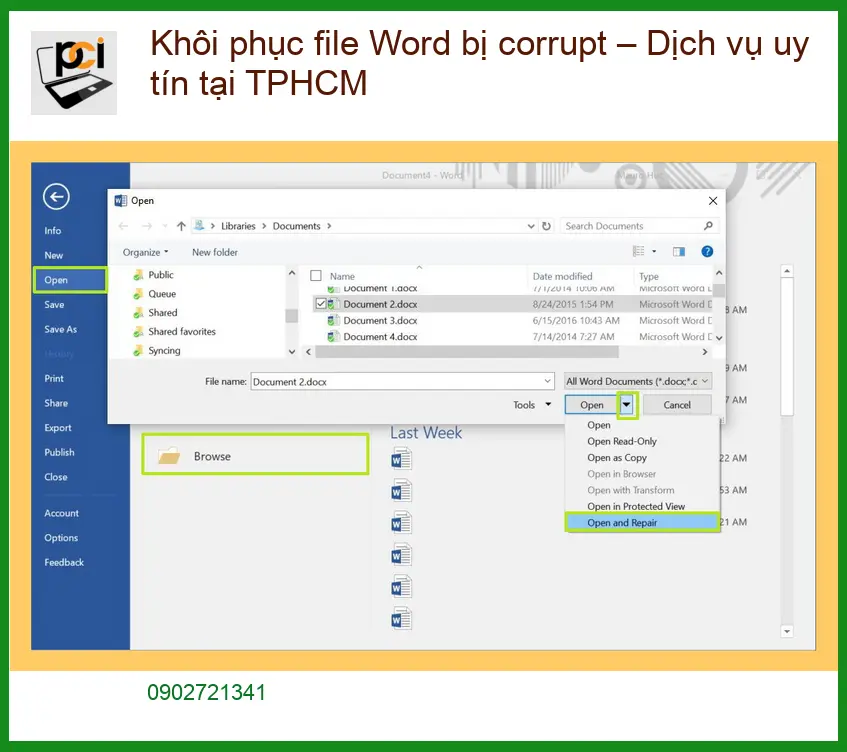Click the Word icon in Open dialog title

point(120,200)
